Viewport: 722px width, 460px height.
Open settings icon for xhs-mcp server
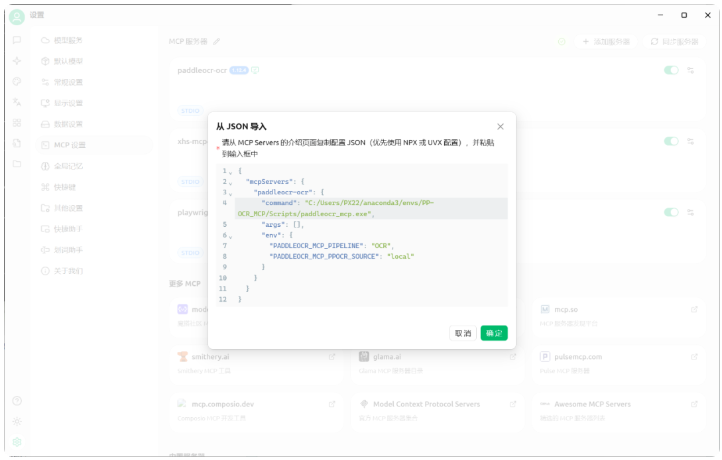coord(690,141)
